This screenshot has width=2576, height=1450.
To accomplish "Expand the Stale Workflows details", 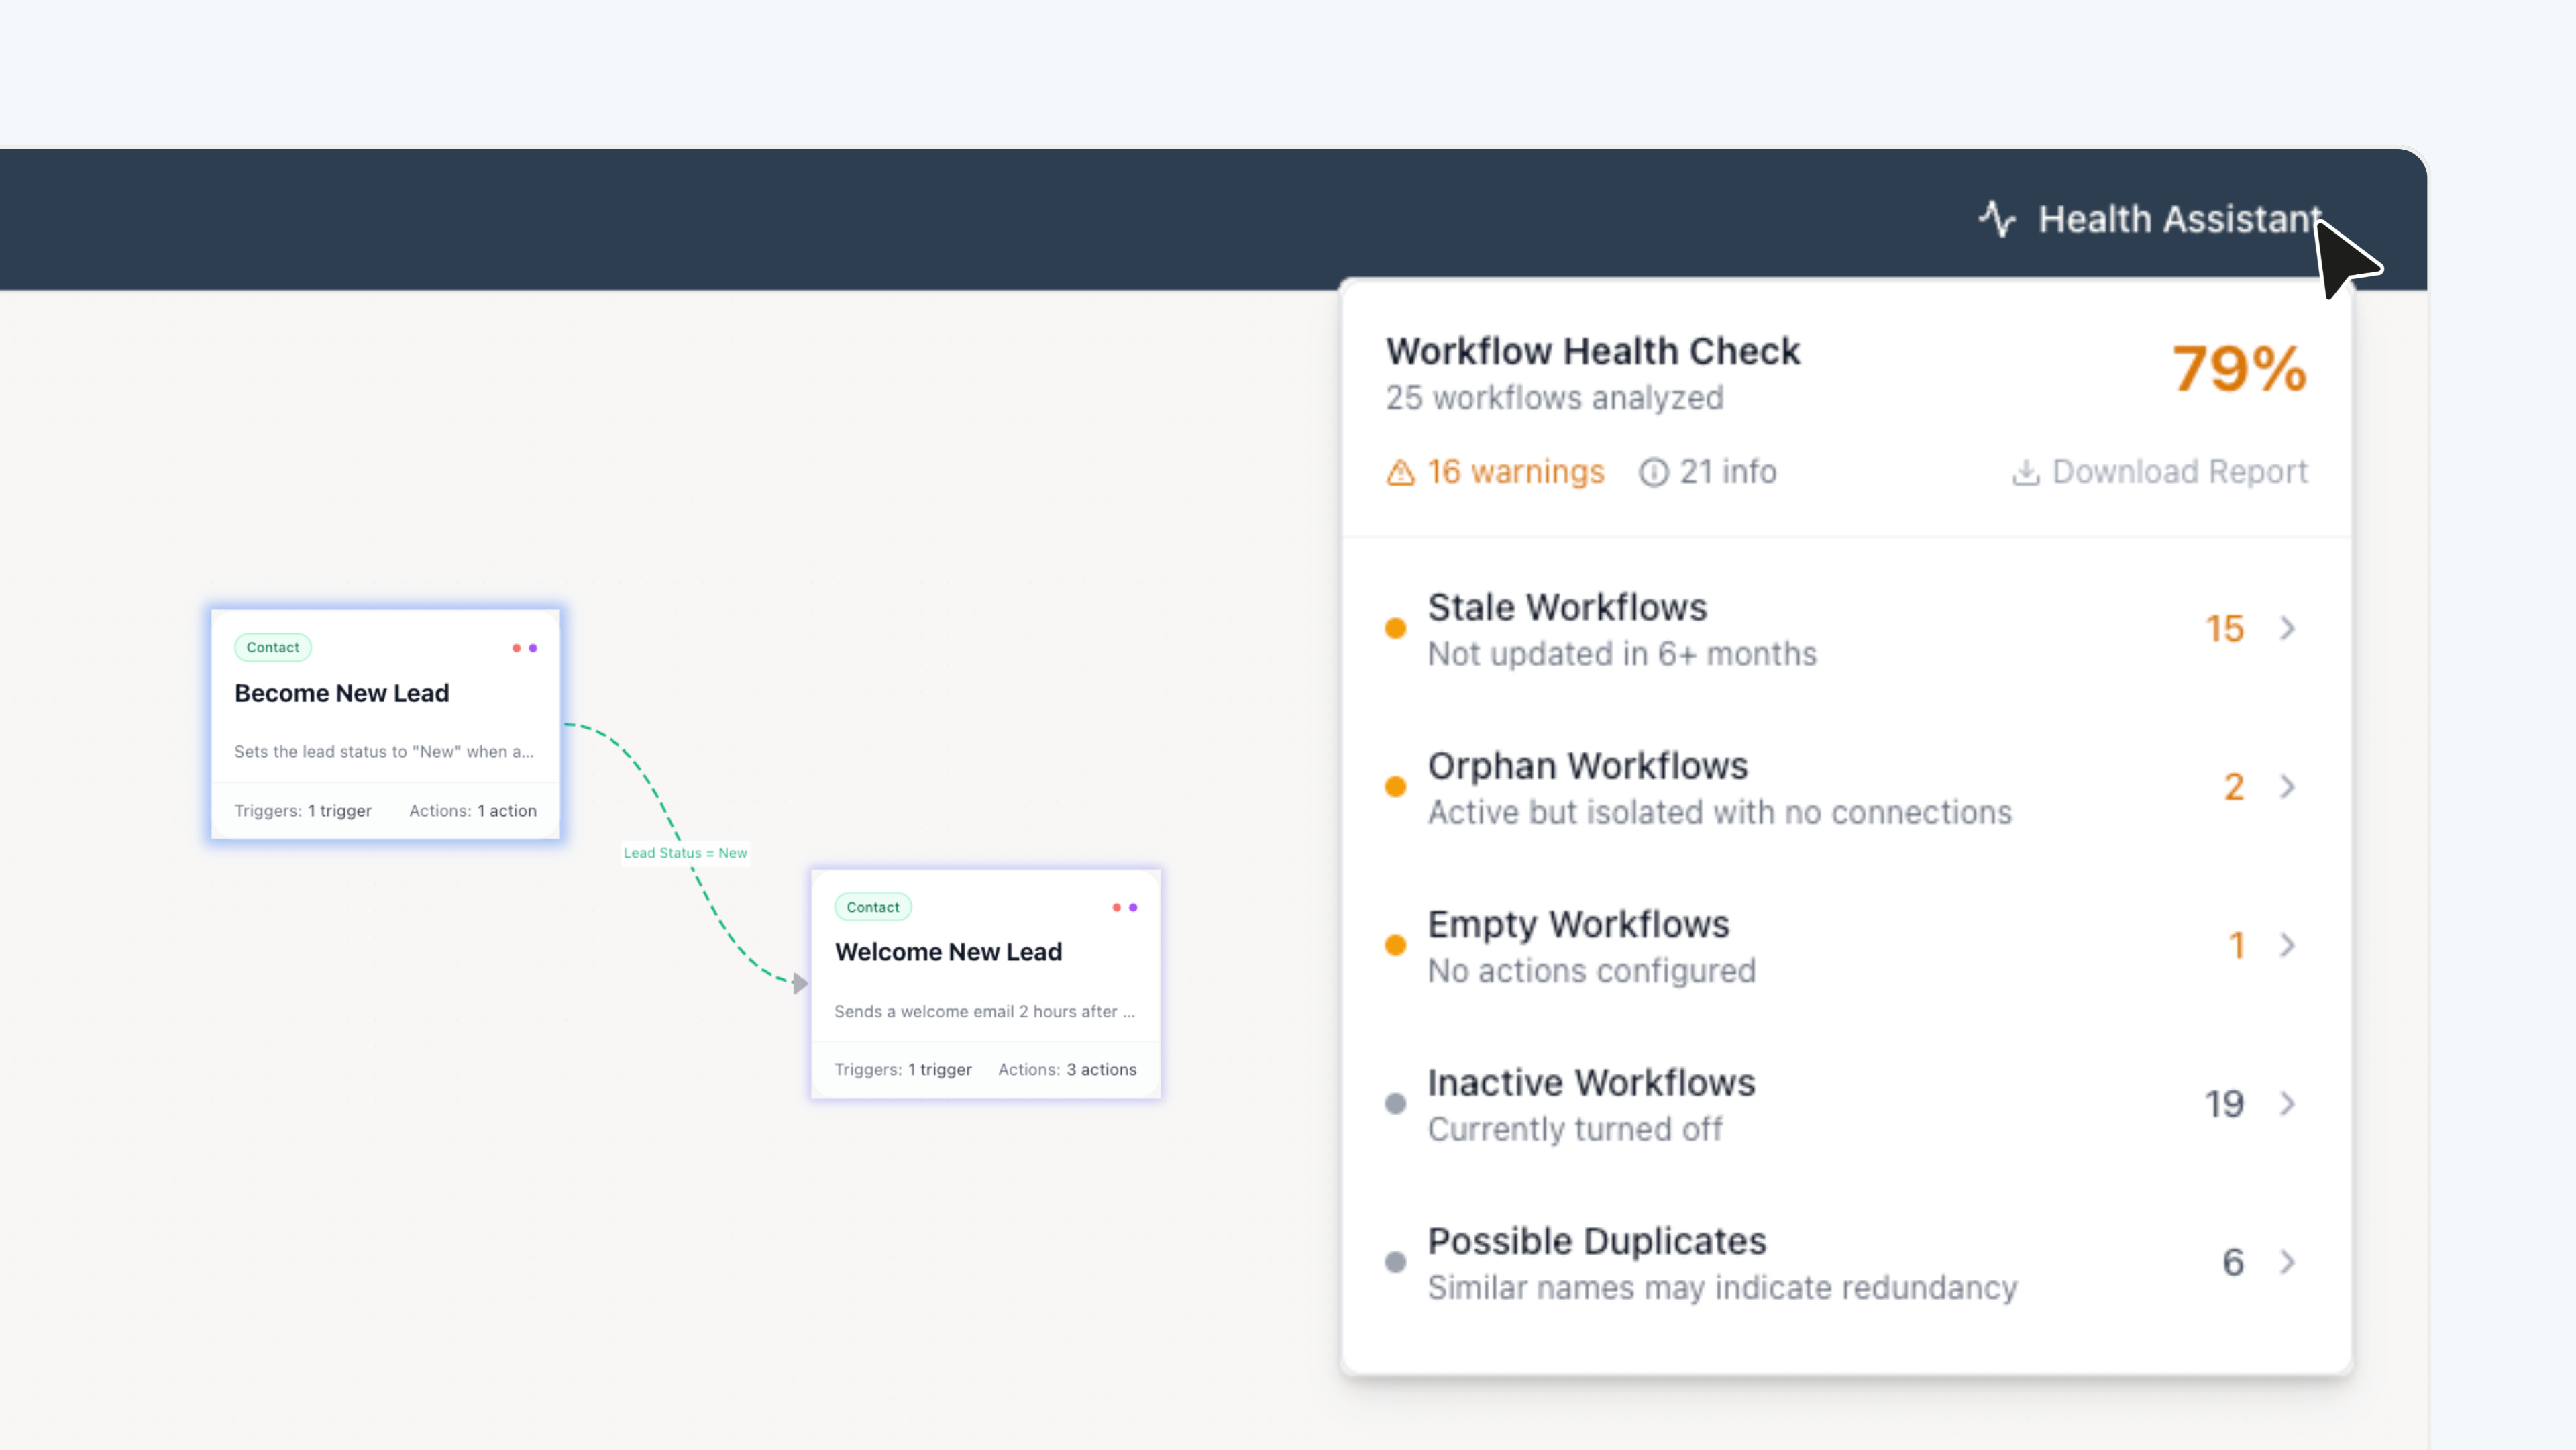I will 2289,628.
